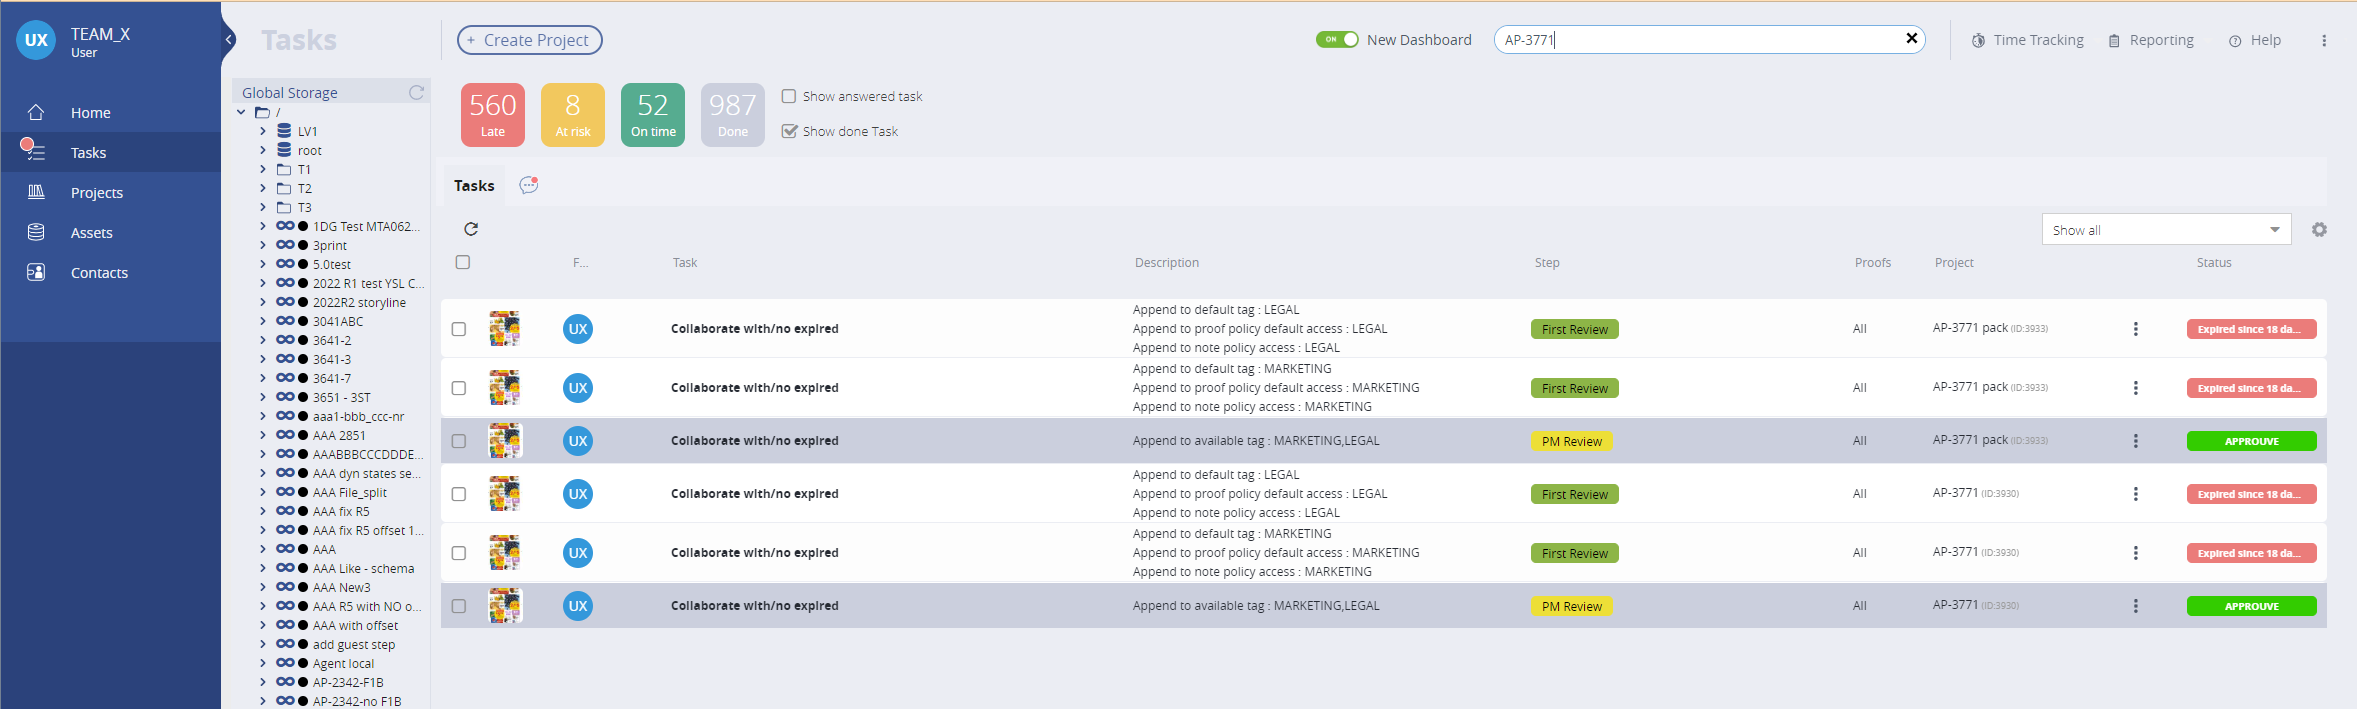Screen dimensions: 2357x709
Task: Filter by 987 Done tasks
Action: coord(733,115)
